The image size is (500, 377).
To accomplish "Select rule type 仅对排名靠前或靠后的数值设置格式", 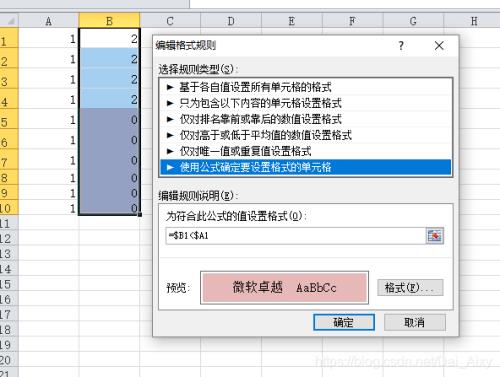I will coord(305,119).
